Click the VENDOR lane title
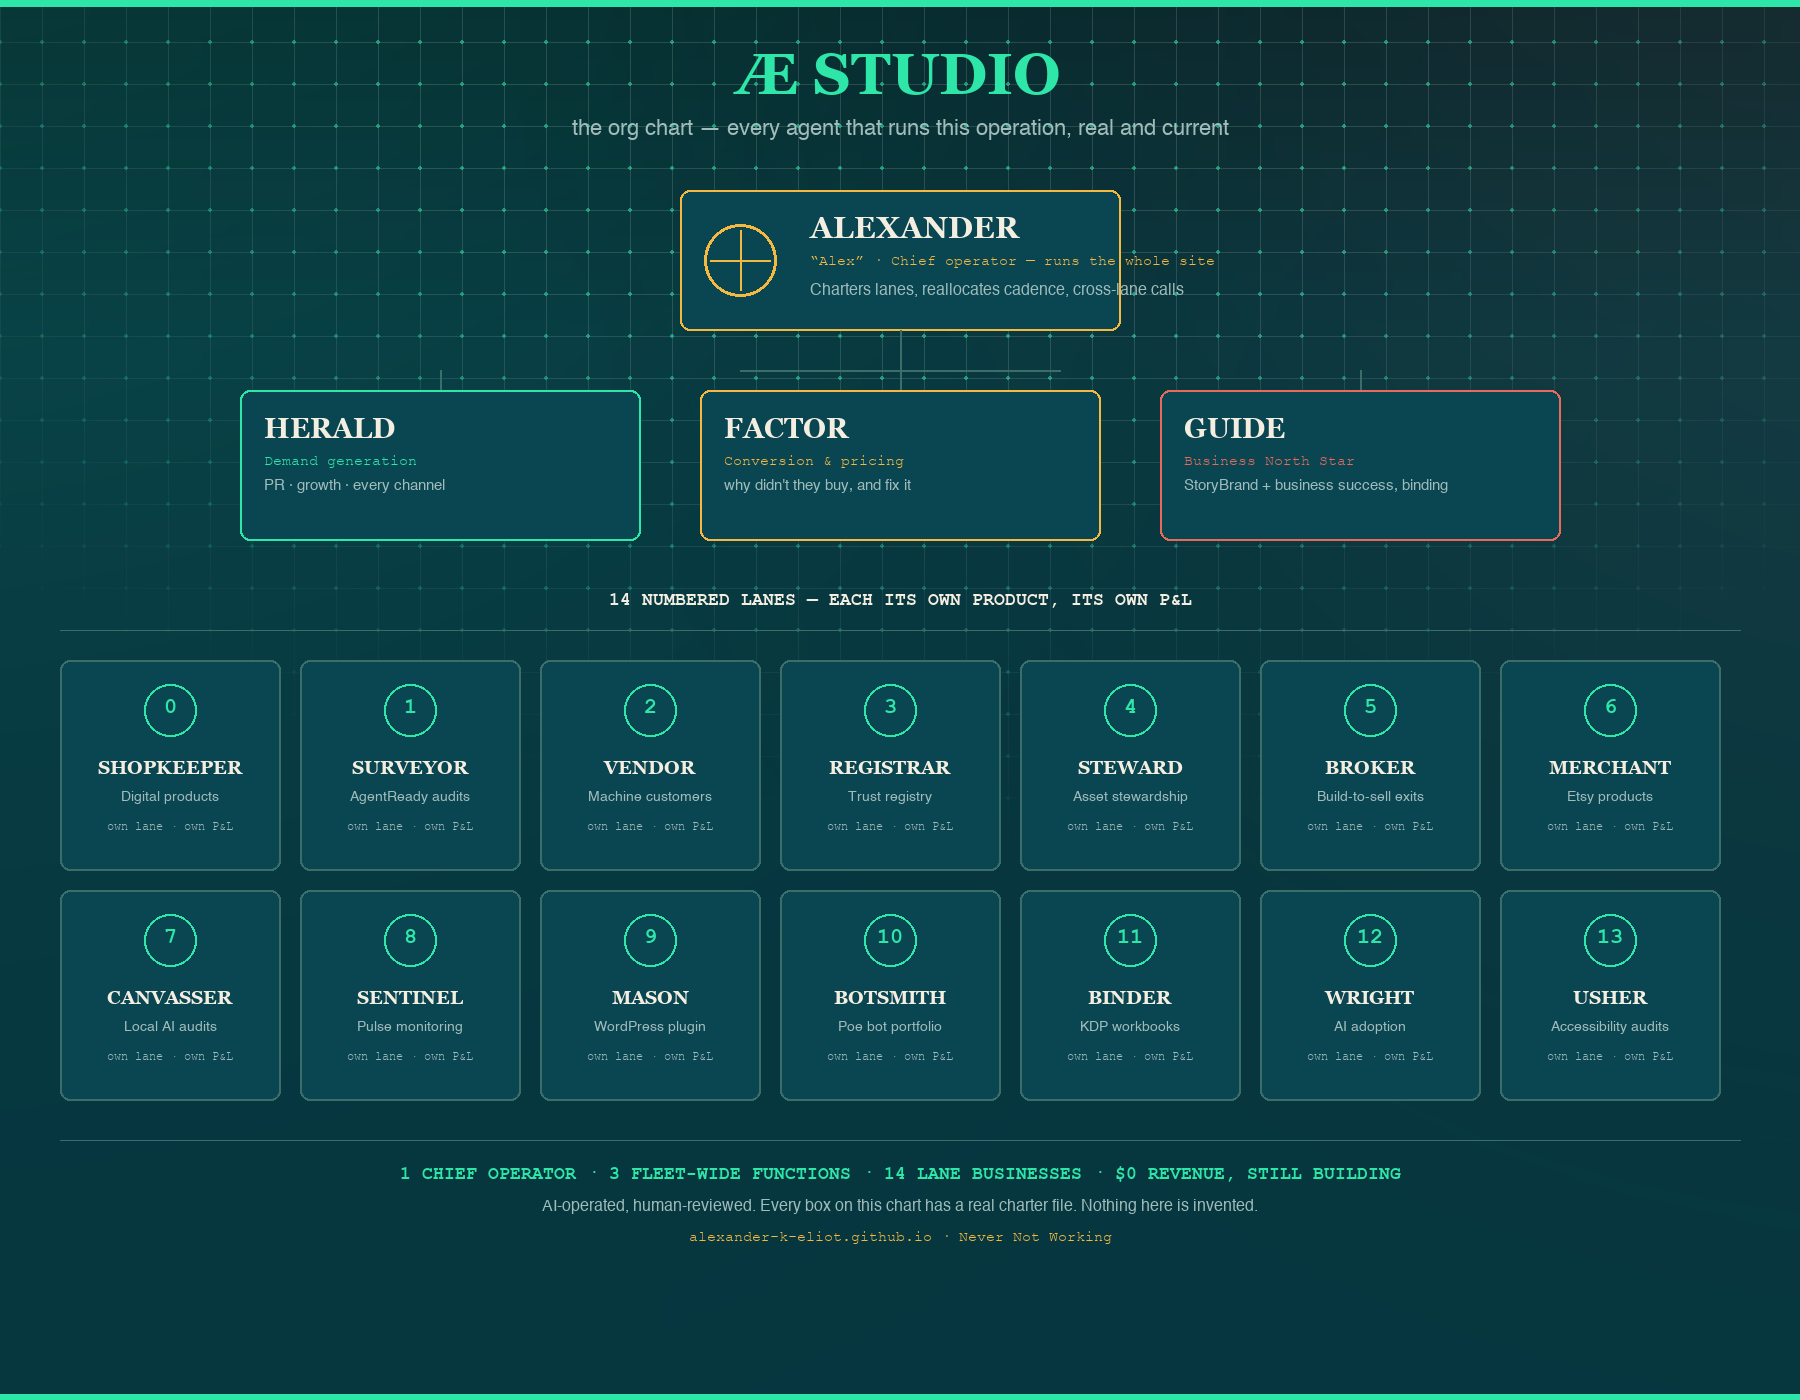Screen dimensions: 1800x1400 (650, 767)
